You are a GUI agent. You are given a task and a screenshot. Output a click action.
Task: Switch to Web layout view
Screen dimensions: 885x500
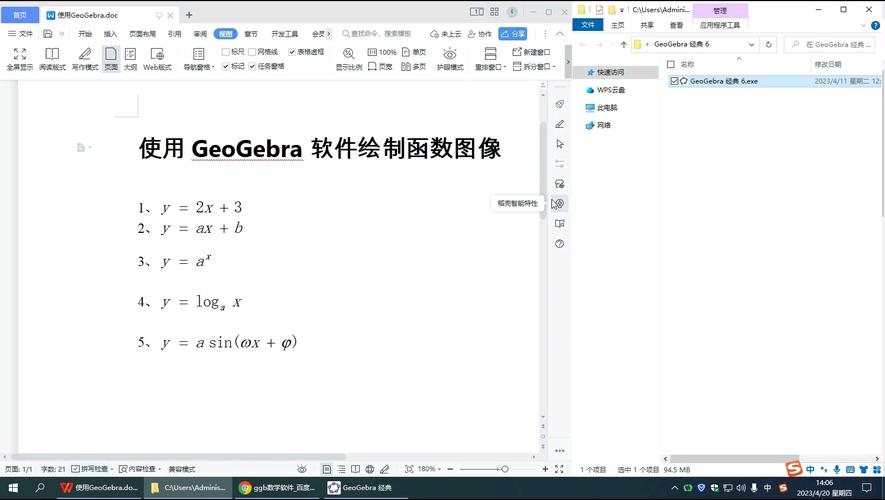click(157, 59)
